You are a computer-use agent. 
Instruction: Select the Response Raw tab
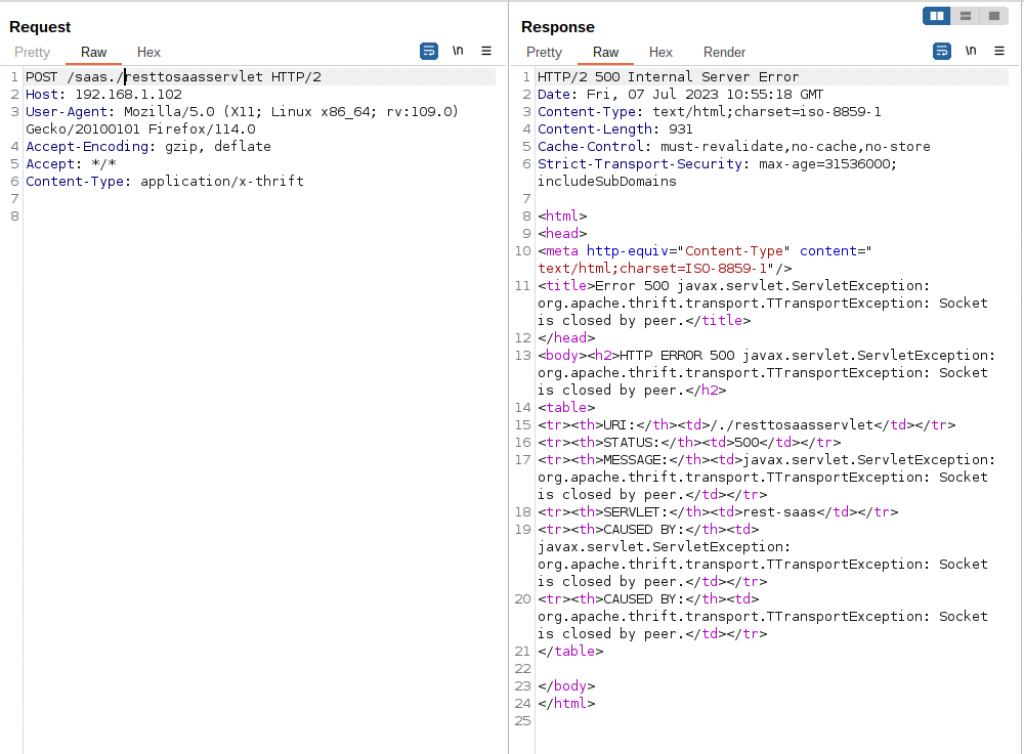point(606,52)
